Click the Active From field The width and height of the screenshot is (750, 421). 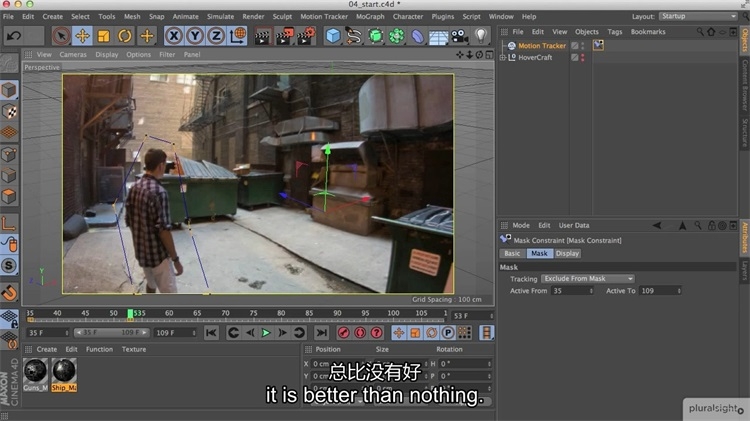click(x=573, y=291)
